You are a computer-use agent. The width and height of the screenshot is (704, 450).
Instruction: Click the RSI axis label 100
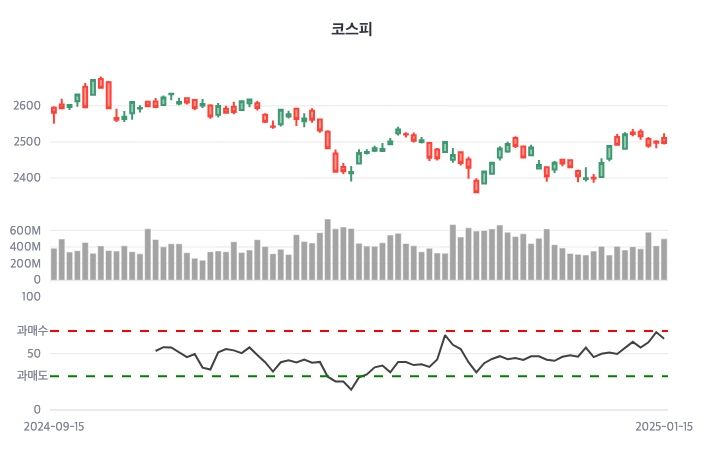30,296
